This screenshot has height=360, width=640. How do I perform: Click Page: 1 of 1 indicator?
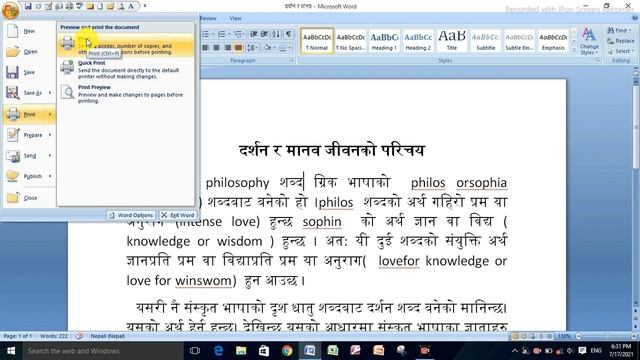pyautogui.click(x=18, y=336)
